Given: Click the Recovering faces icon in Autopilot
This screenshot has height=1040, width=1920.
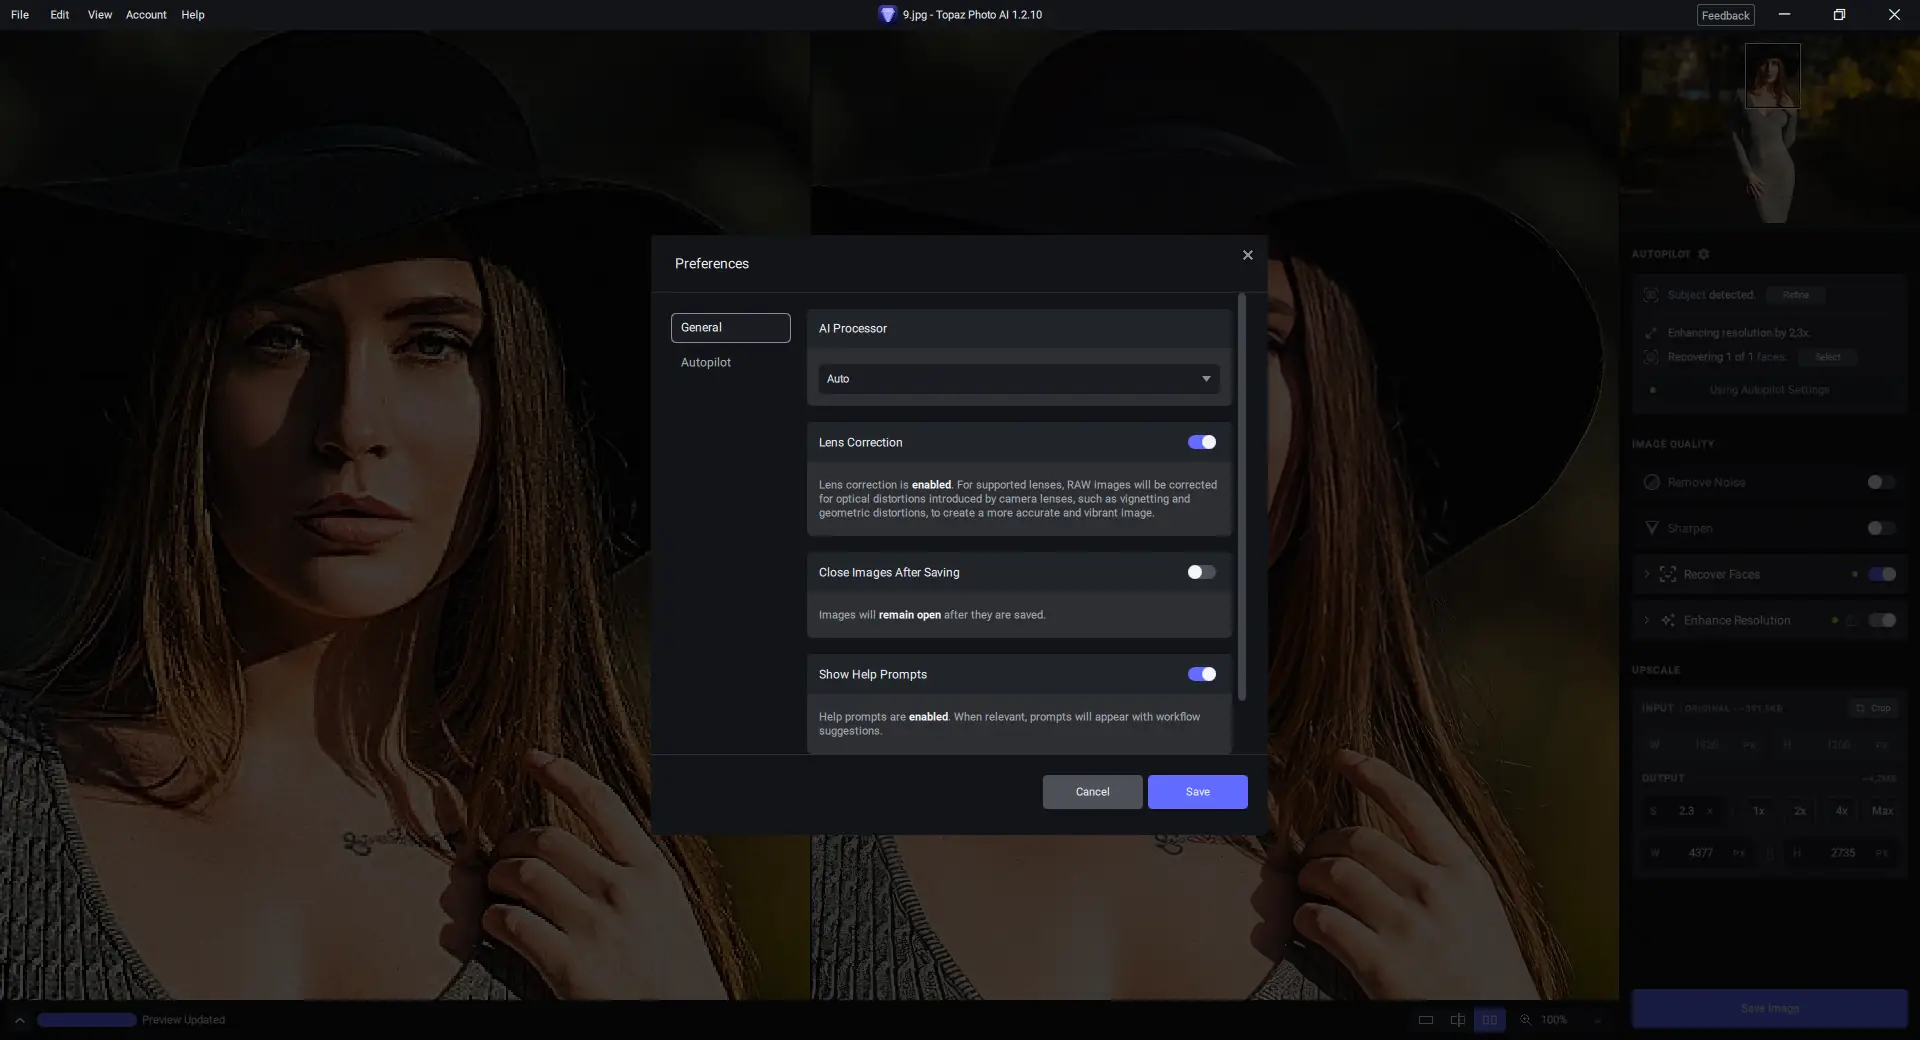Looking at the screenshot, I should click(x=1651, y=357).
